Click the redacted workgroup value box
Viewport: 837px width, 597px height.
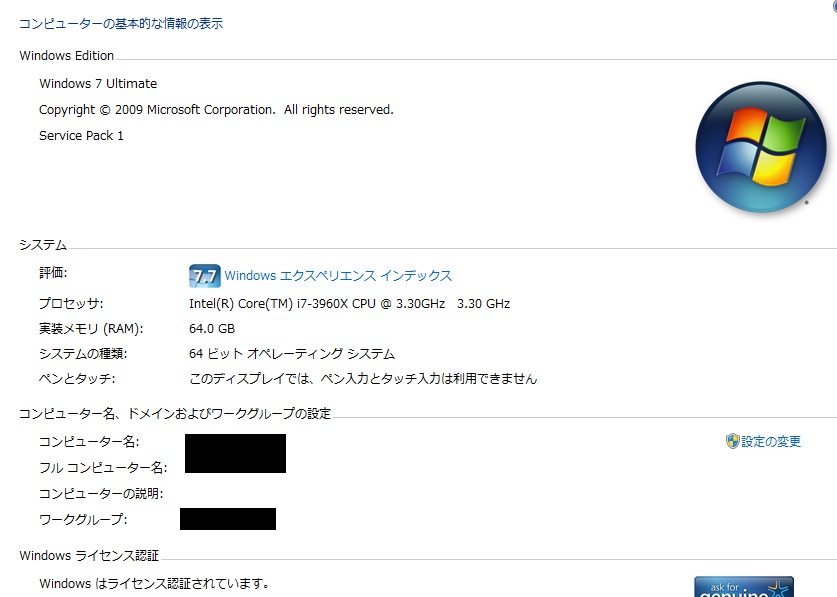point(227,519)
